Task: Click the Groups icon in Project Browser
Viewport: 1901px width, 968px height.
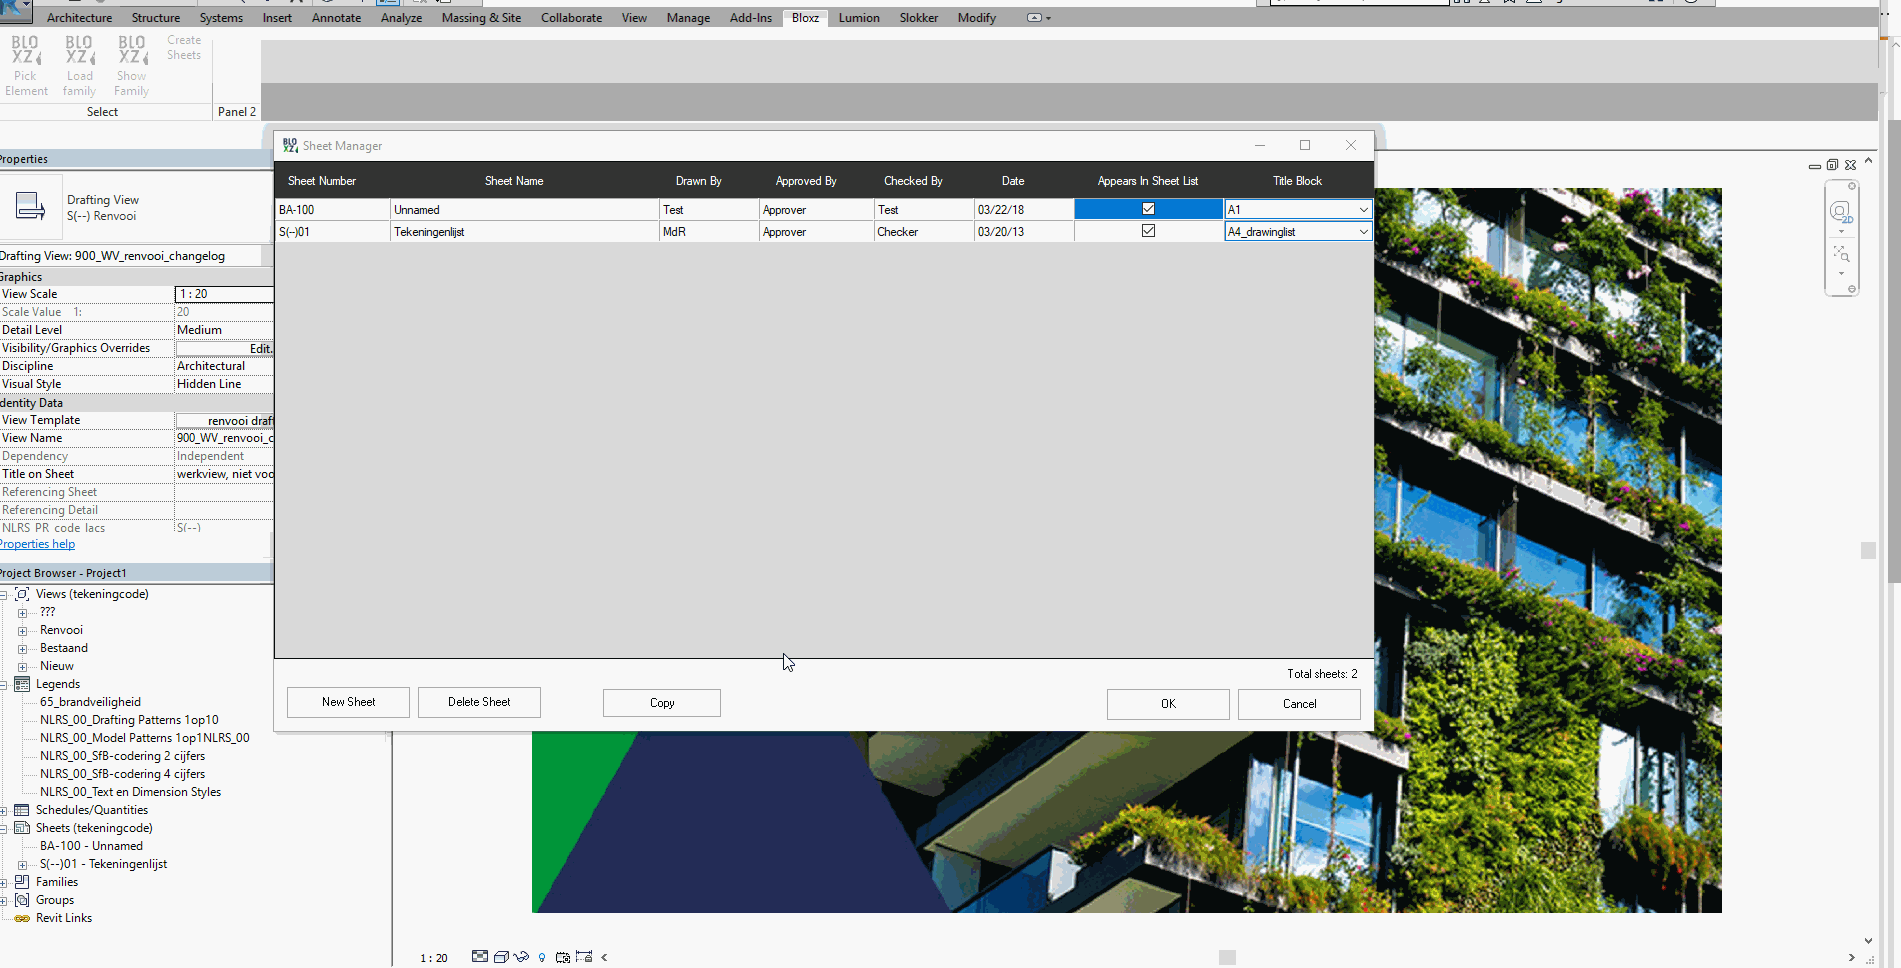Action: tap(22, 900)
